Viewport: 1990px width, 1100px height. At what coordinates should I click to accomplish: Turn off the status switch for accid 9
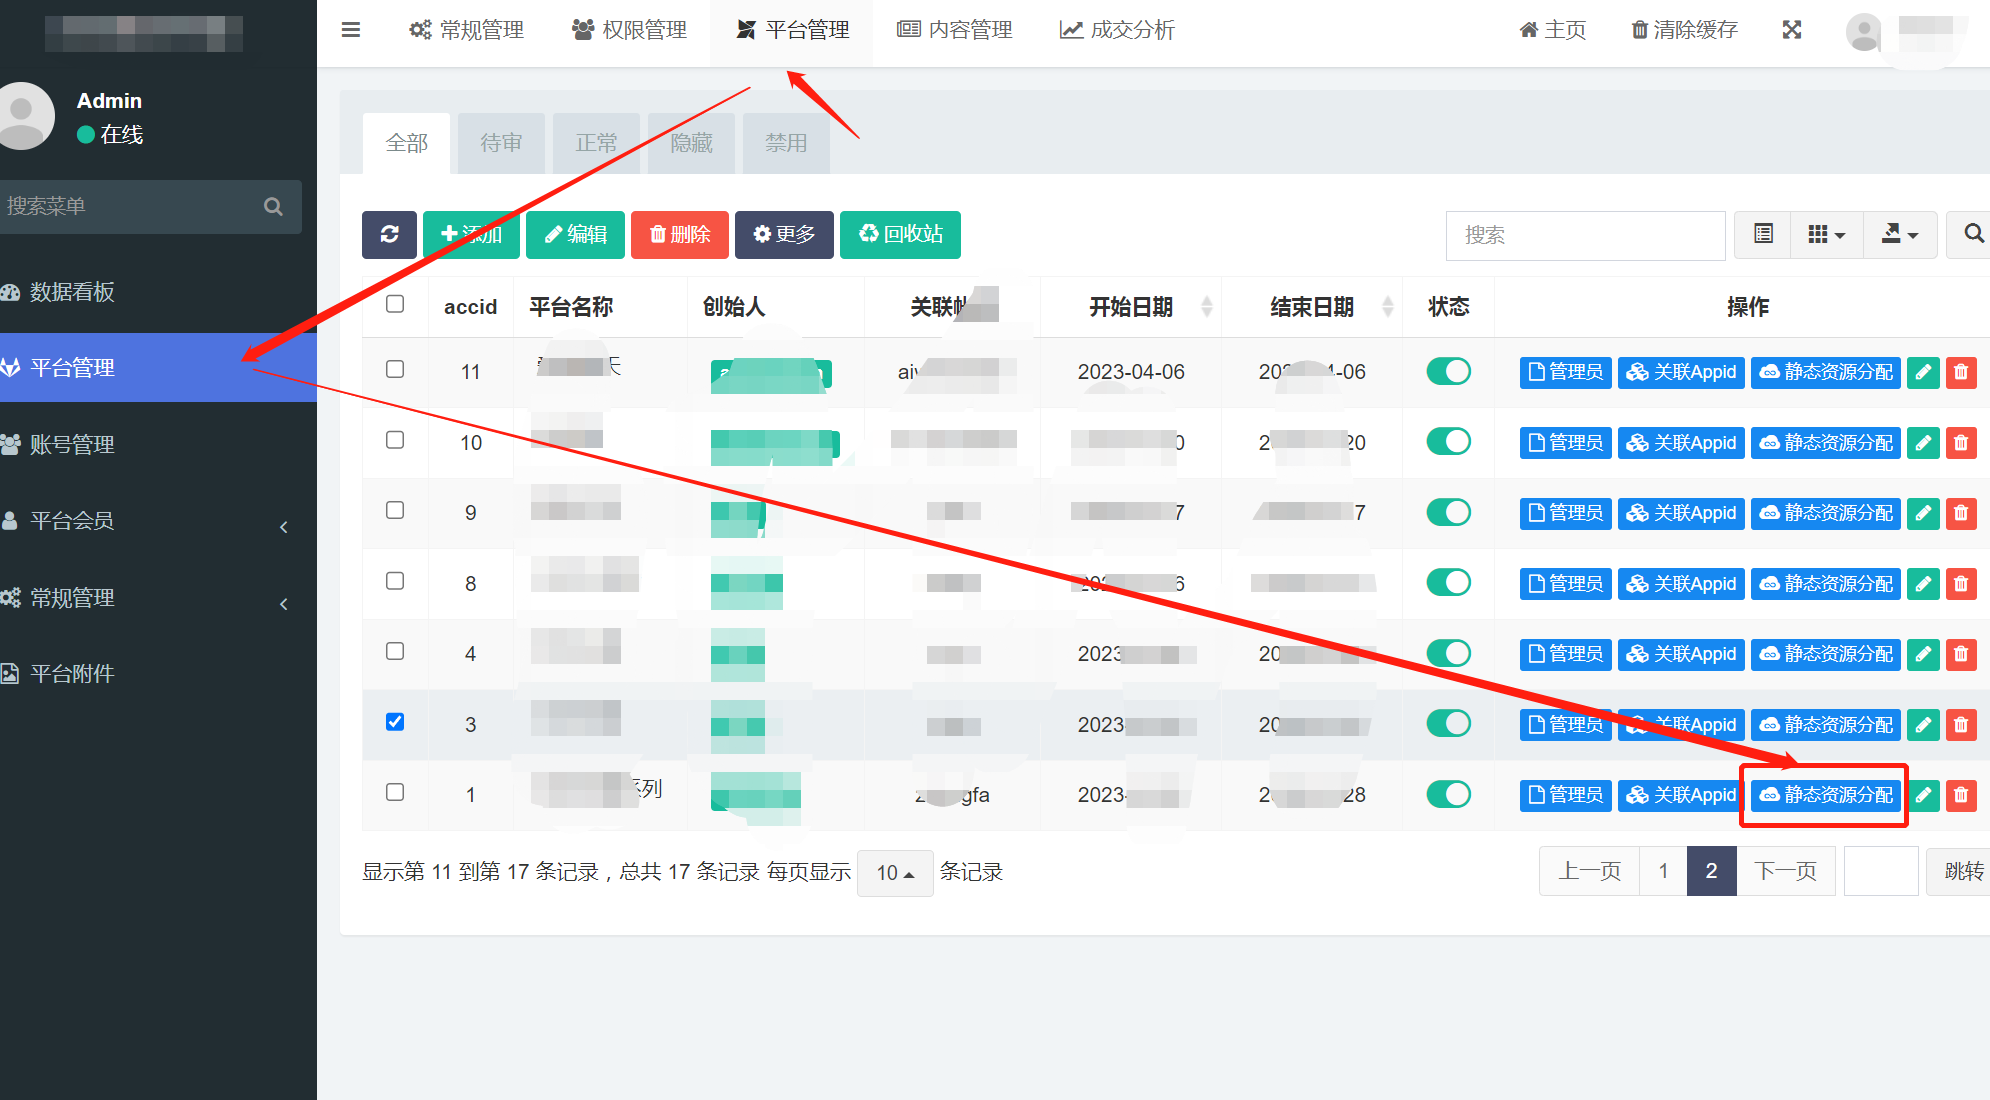1448,512
